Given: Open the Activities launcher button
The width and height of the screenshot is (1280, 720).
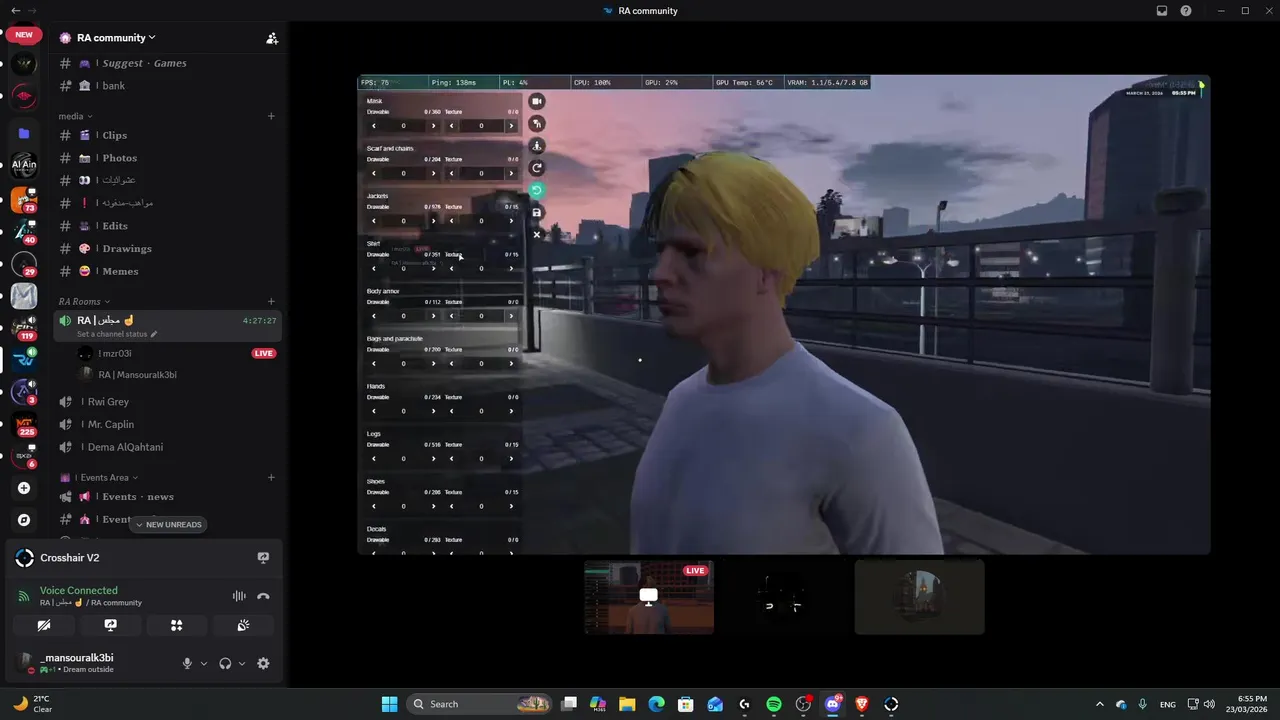Looking at the screenshot, I should pyautogui.click(x=177, y=625).
